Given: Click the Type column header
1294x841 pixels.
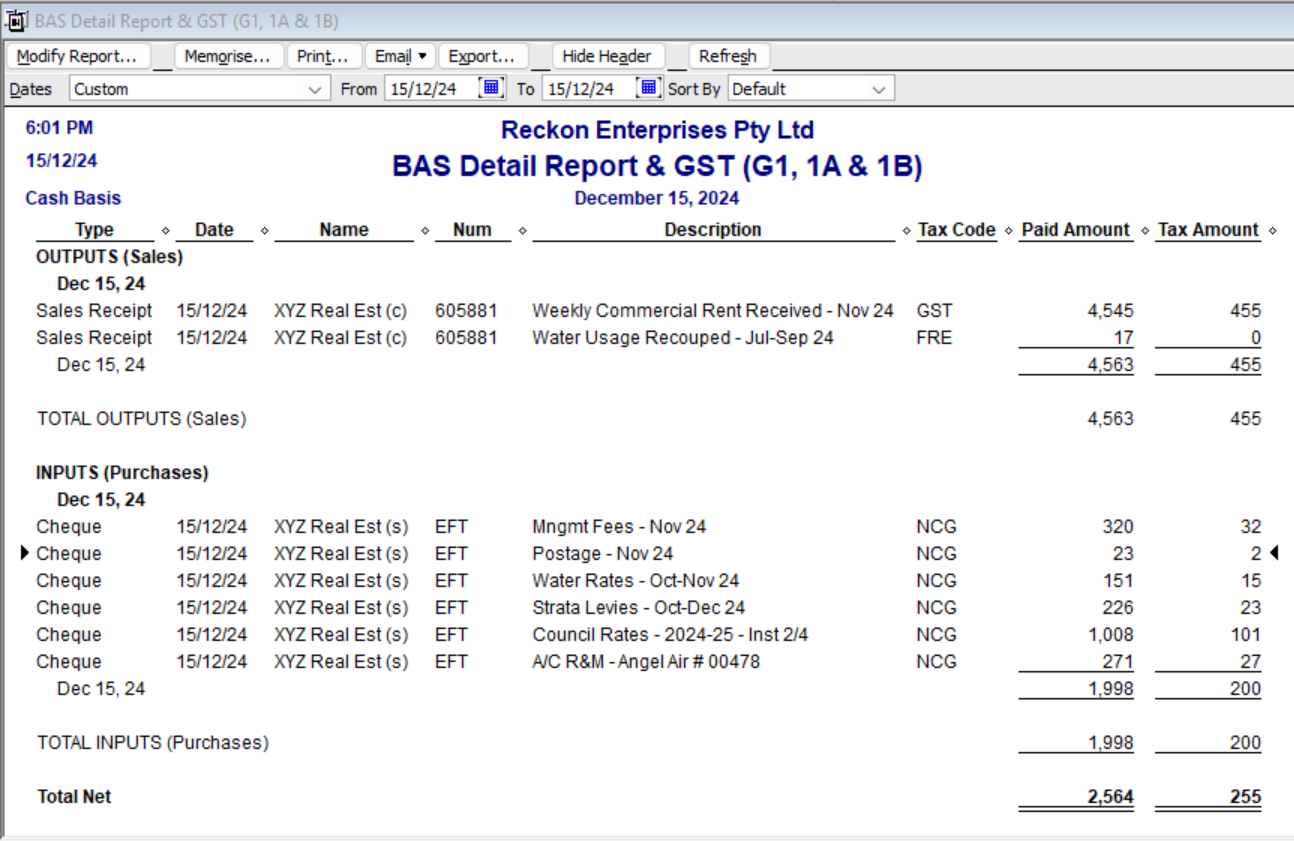Looking at the screenshot, I should tap(95, 230).
